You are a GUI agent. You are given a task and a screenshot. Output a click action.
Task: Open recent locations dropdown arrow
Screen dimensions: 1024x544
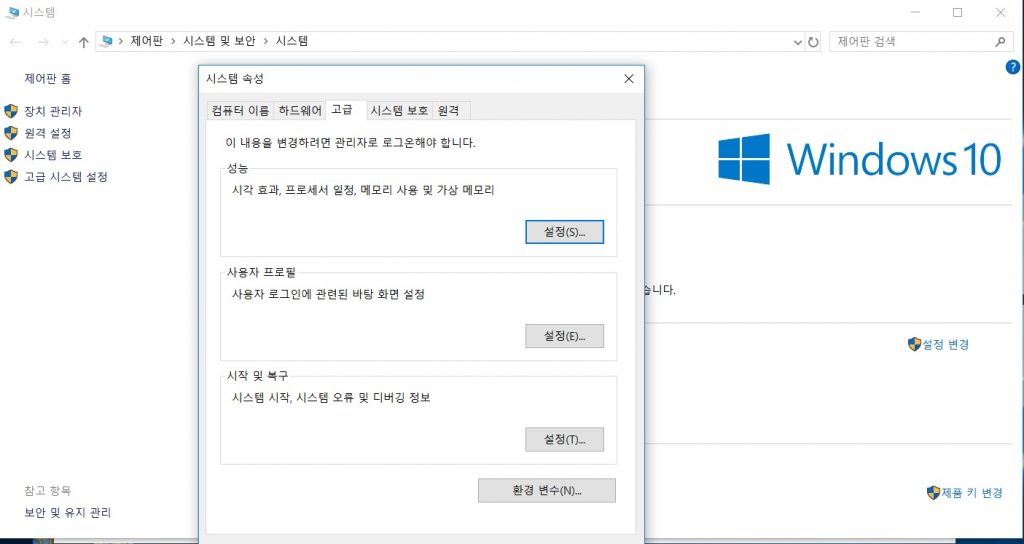coord(65,42)
